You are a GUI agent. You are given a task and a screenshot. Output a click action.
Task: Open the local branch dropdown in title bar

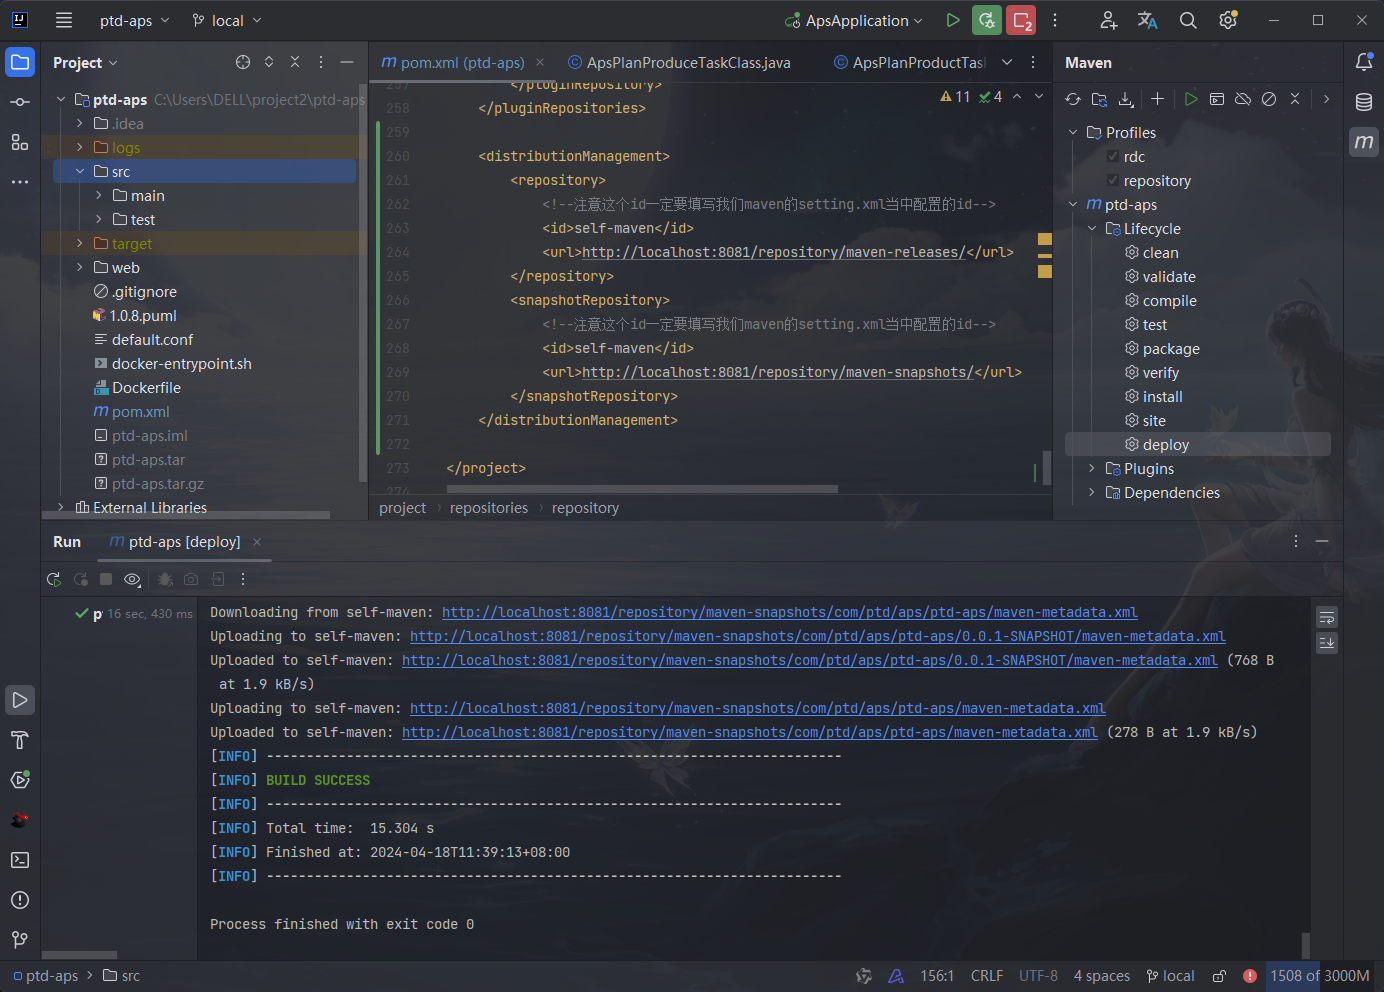coord(227,20)
